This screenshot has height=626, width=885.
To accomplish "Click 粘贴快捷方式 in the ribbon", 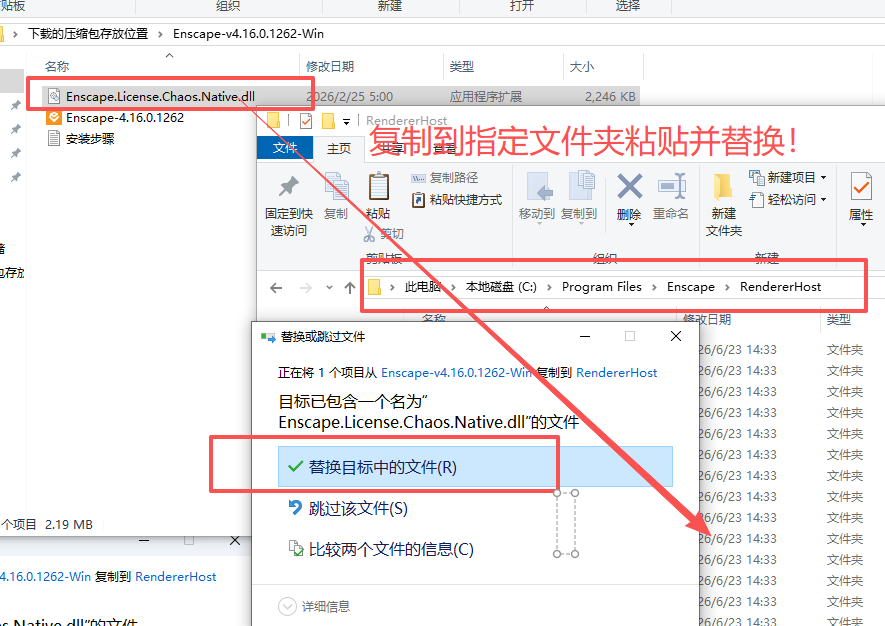I will (457, 200).
